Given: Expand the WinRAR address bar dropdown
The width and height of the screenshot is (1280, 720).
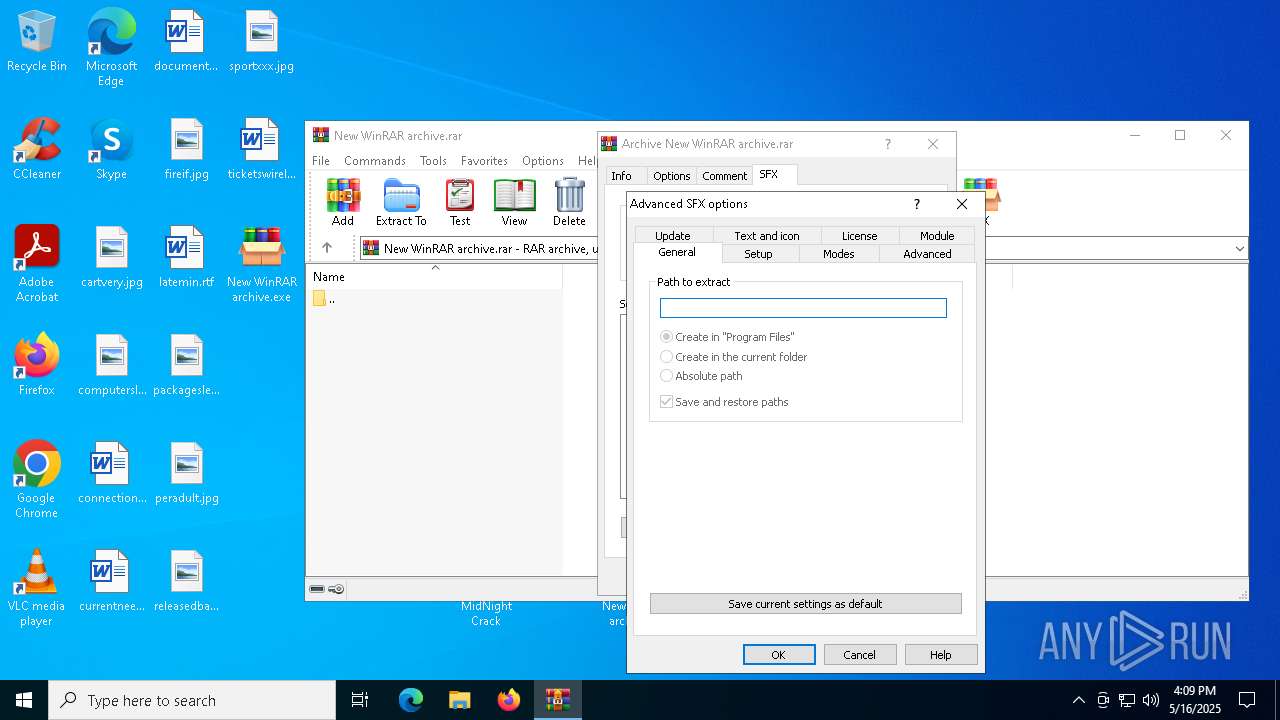Looking at the screenshot, I should coord(1239,248).
